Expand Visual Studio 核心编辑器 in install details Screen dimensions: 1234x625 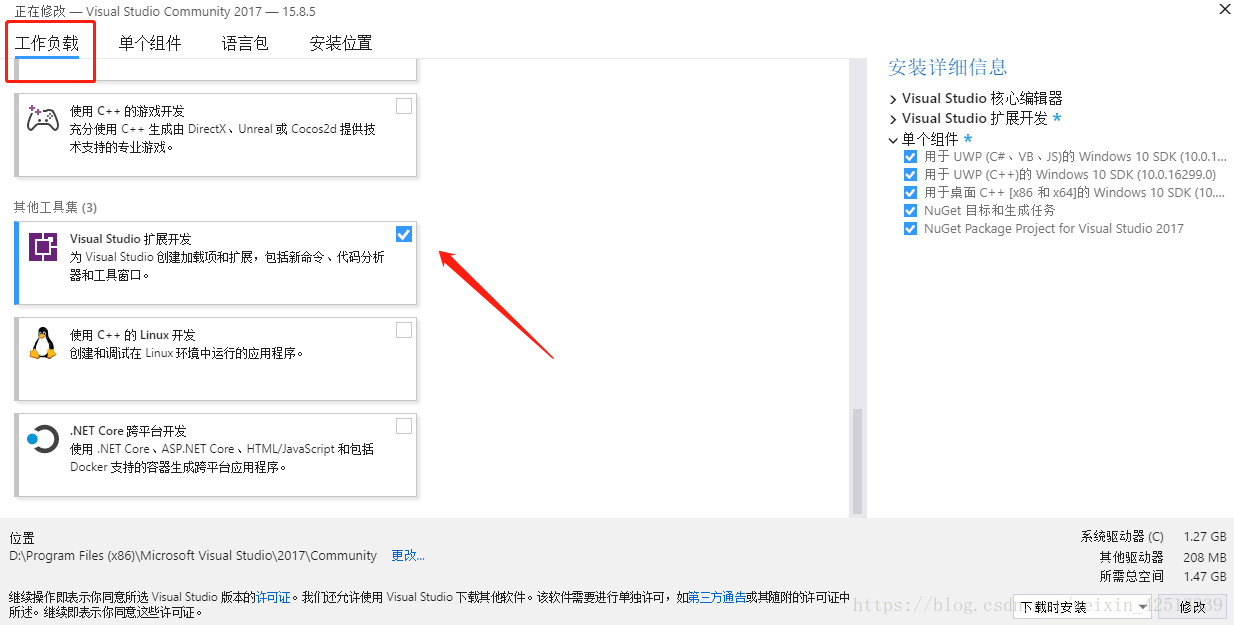[x=893, y=99]
